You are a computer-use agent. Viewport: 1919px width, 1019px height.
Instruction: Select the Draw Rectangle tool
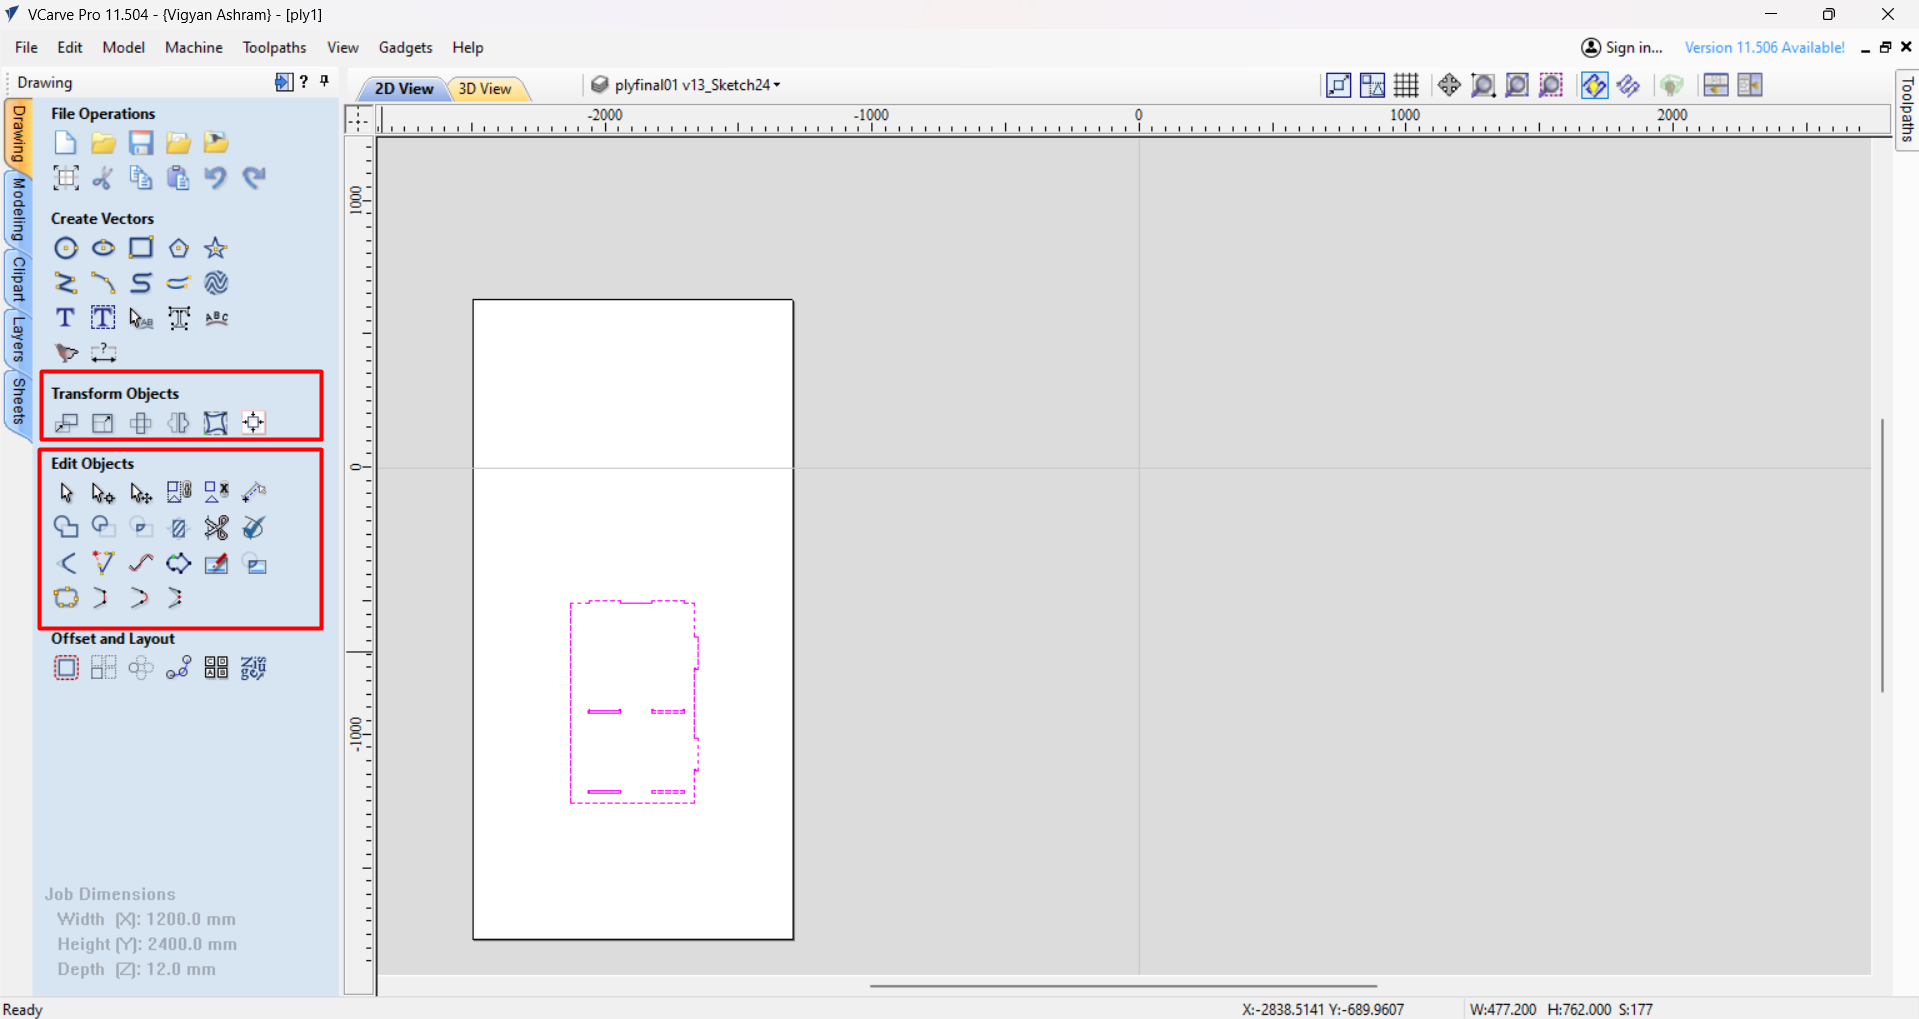click(x=141, y=248)
